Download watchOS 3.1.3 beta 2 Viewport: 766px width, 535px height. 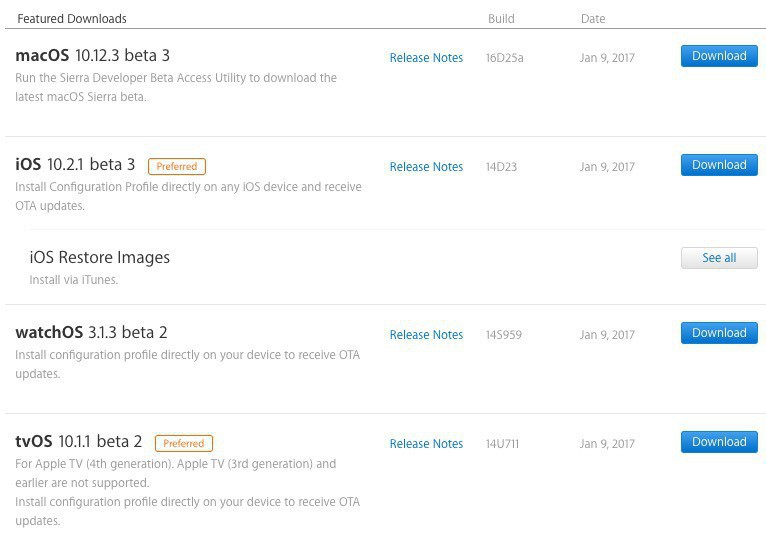coord(719,333)
